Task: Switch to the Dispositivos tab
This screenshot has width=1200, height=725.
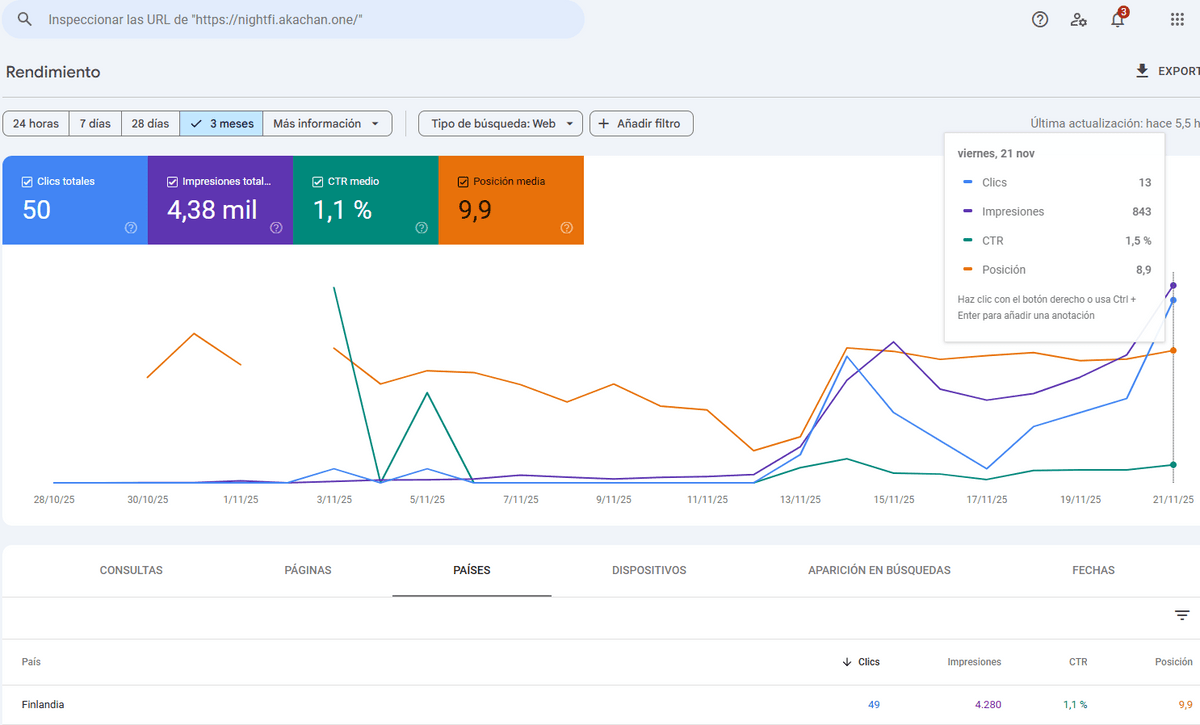Action: [649, 570]
